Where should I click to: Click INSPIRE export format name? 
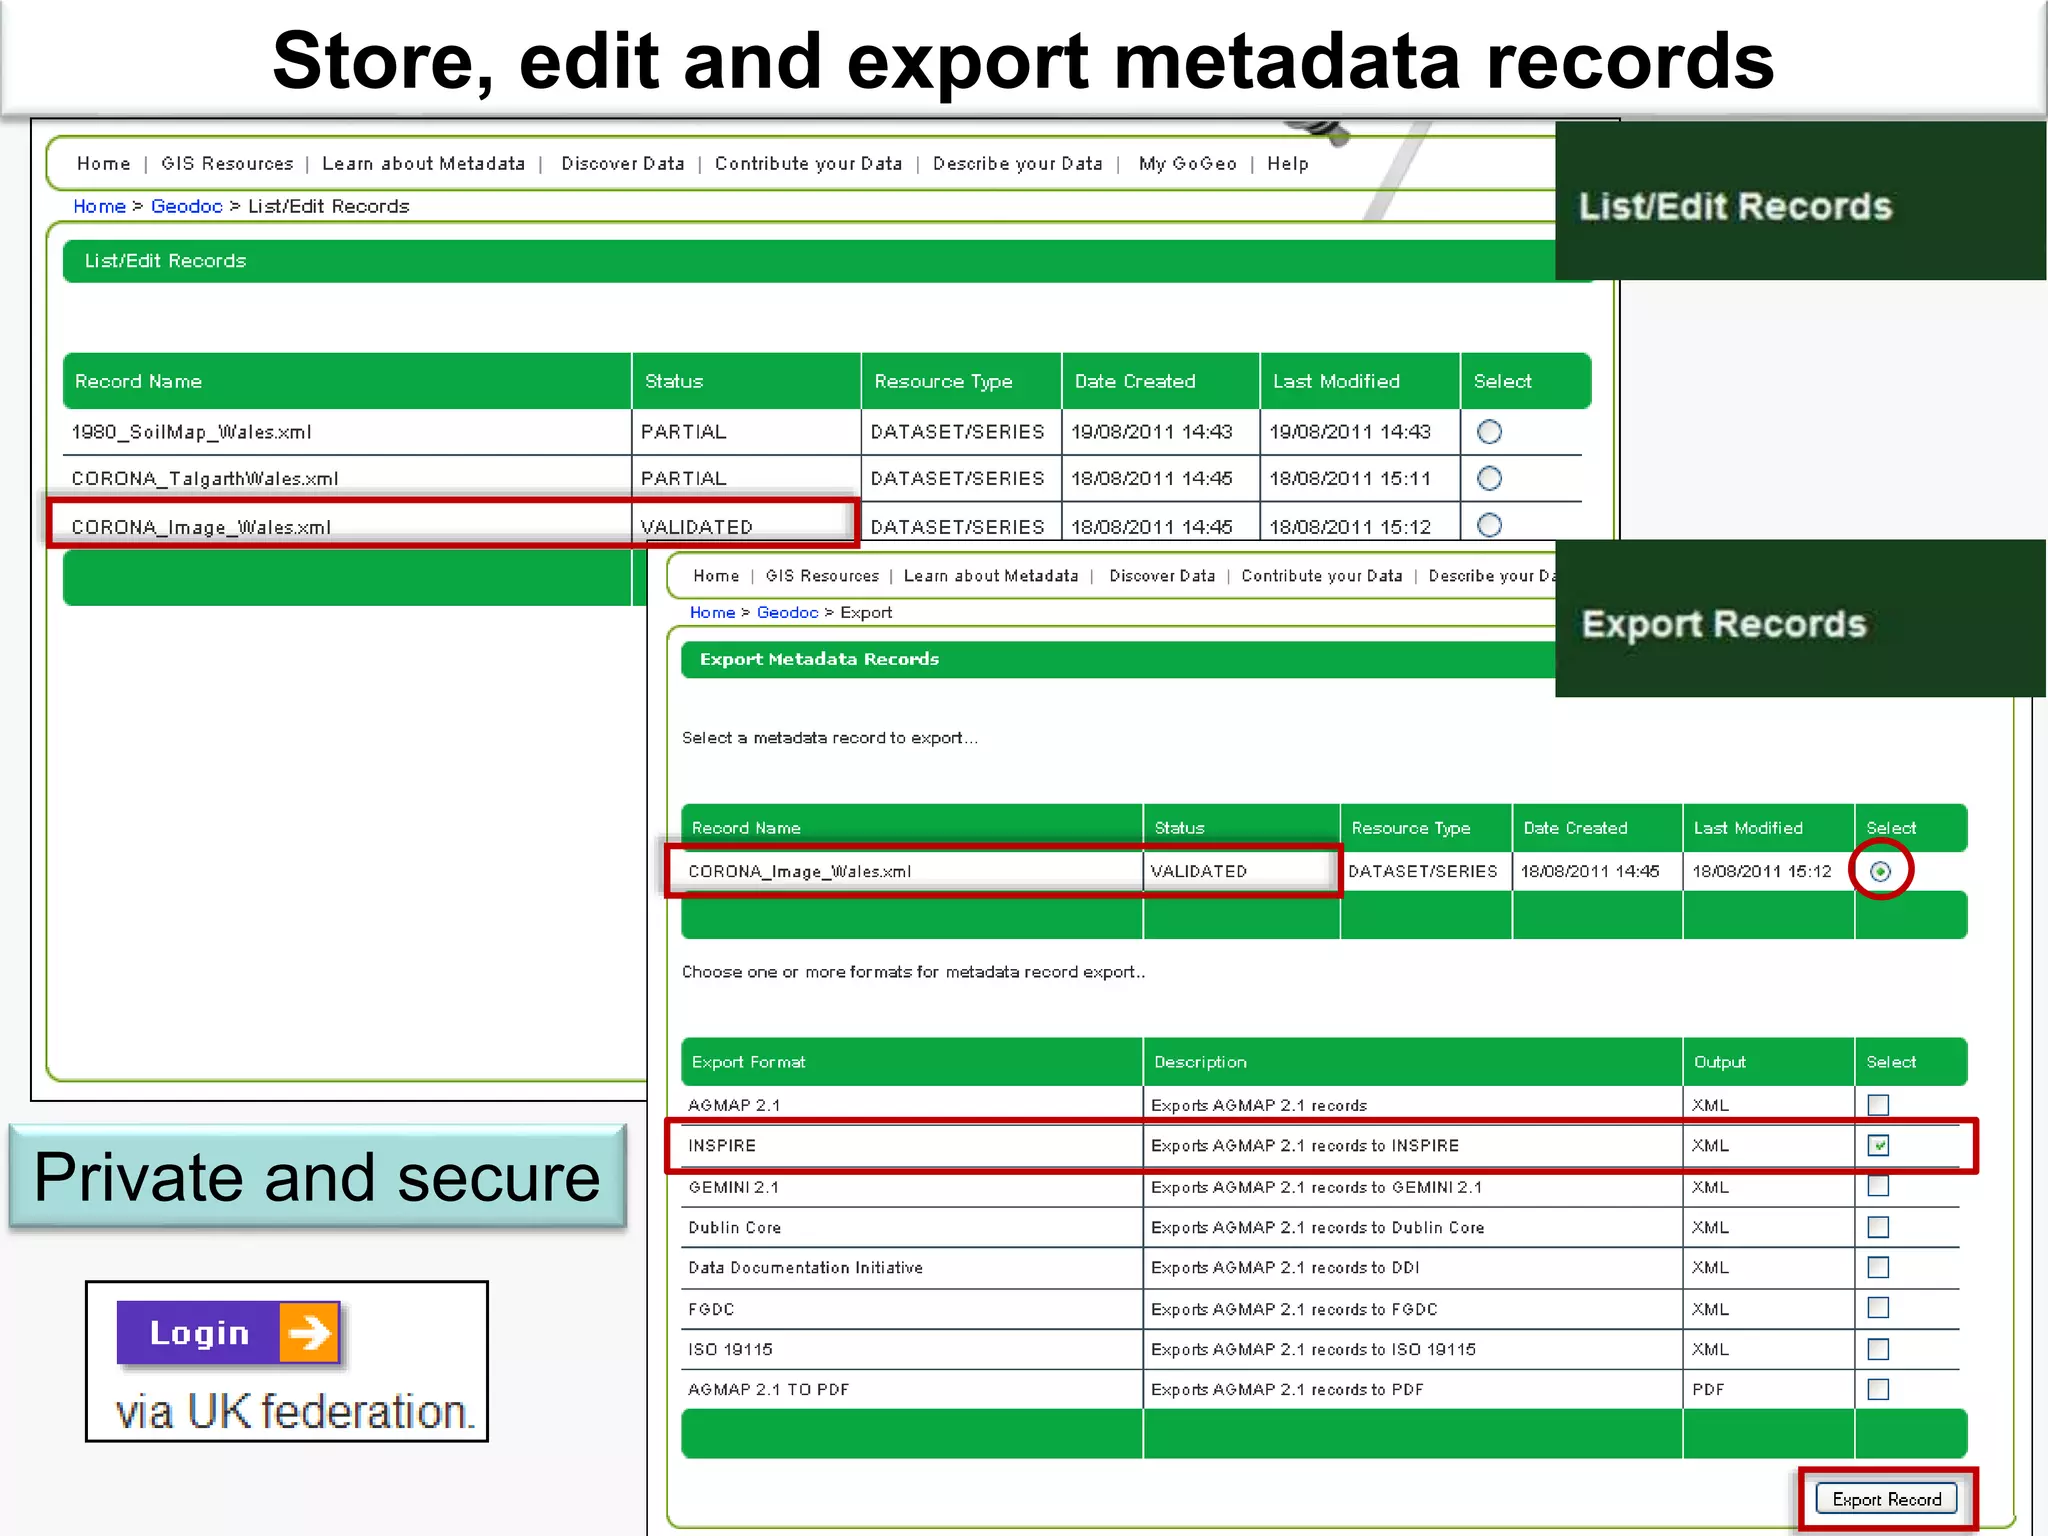[x=722, y=1146]
